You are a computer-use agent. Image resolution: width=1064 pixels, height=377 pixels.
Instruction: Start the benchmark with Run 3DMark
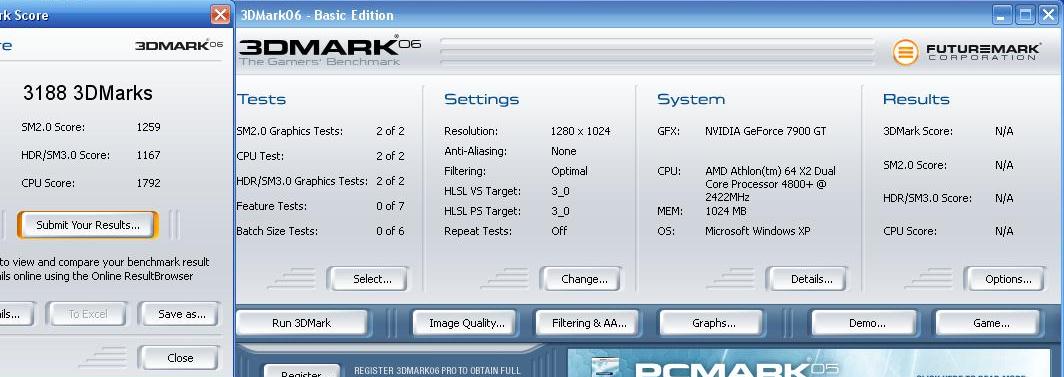[302, 323]
